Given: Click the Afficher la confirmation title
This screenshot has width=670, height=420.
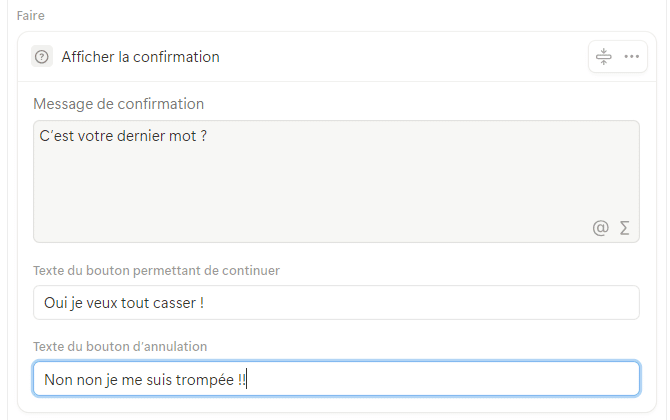Looking at the screenshot, I should [140, 57].
